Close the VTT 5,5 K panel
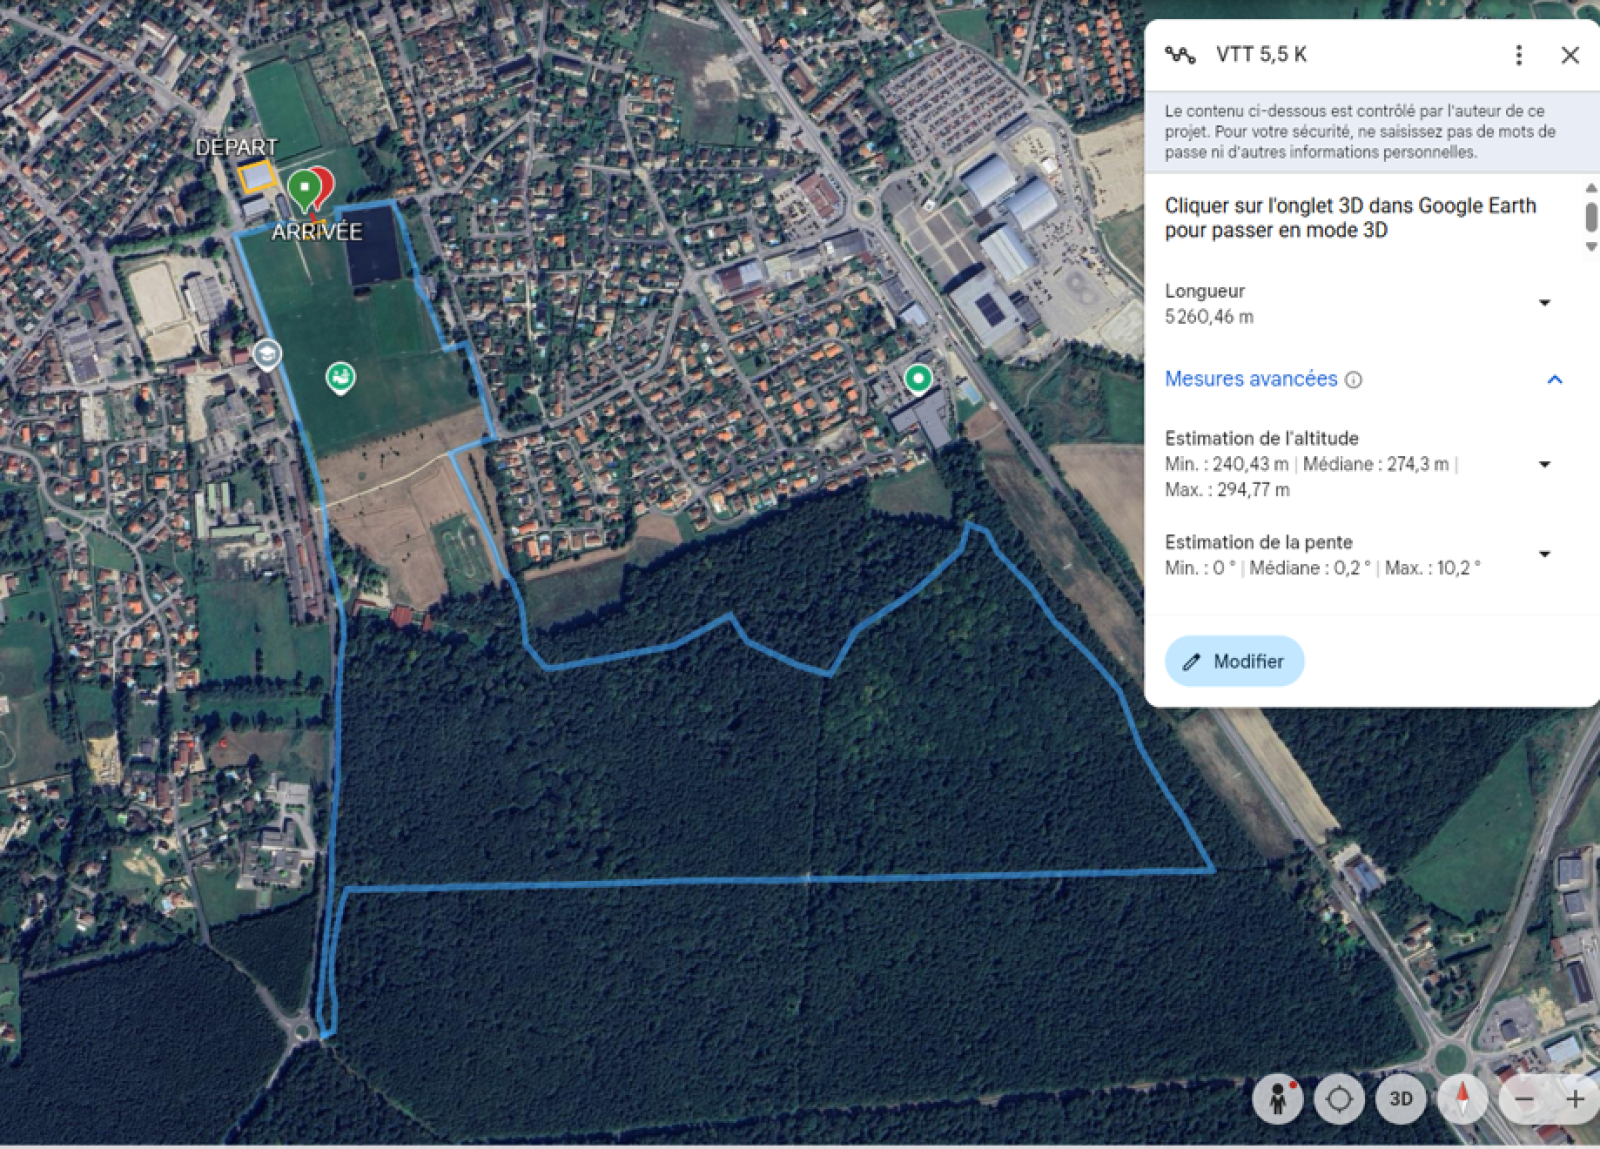This screenshot has width=1600, height=1149. (x=1570, y=55)
